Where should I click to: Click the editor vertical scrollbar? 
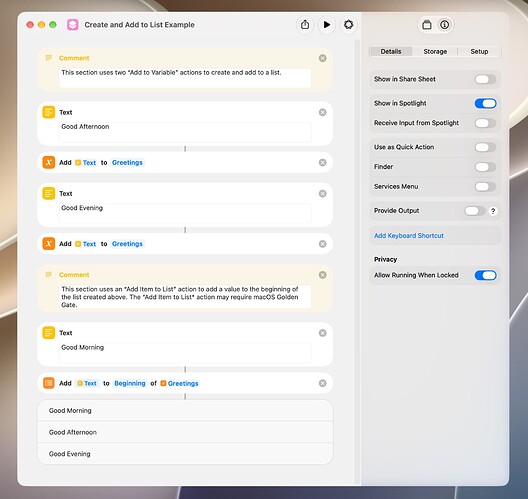pos(357,262)
